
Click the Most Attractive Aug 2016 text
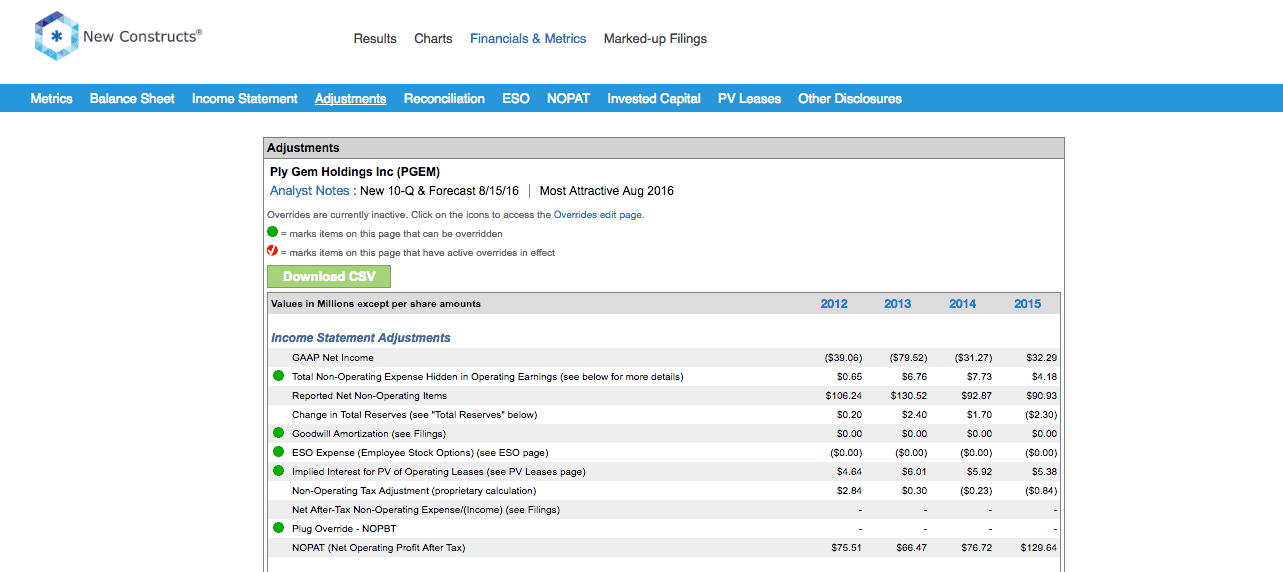[x=607, y=191]
